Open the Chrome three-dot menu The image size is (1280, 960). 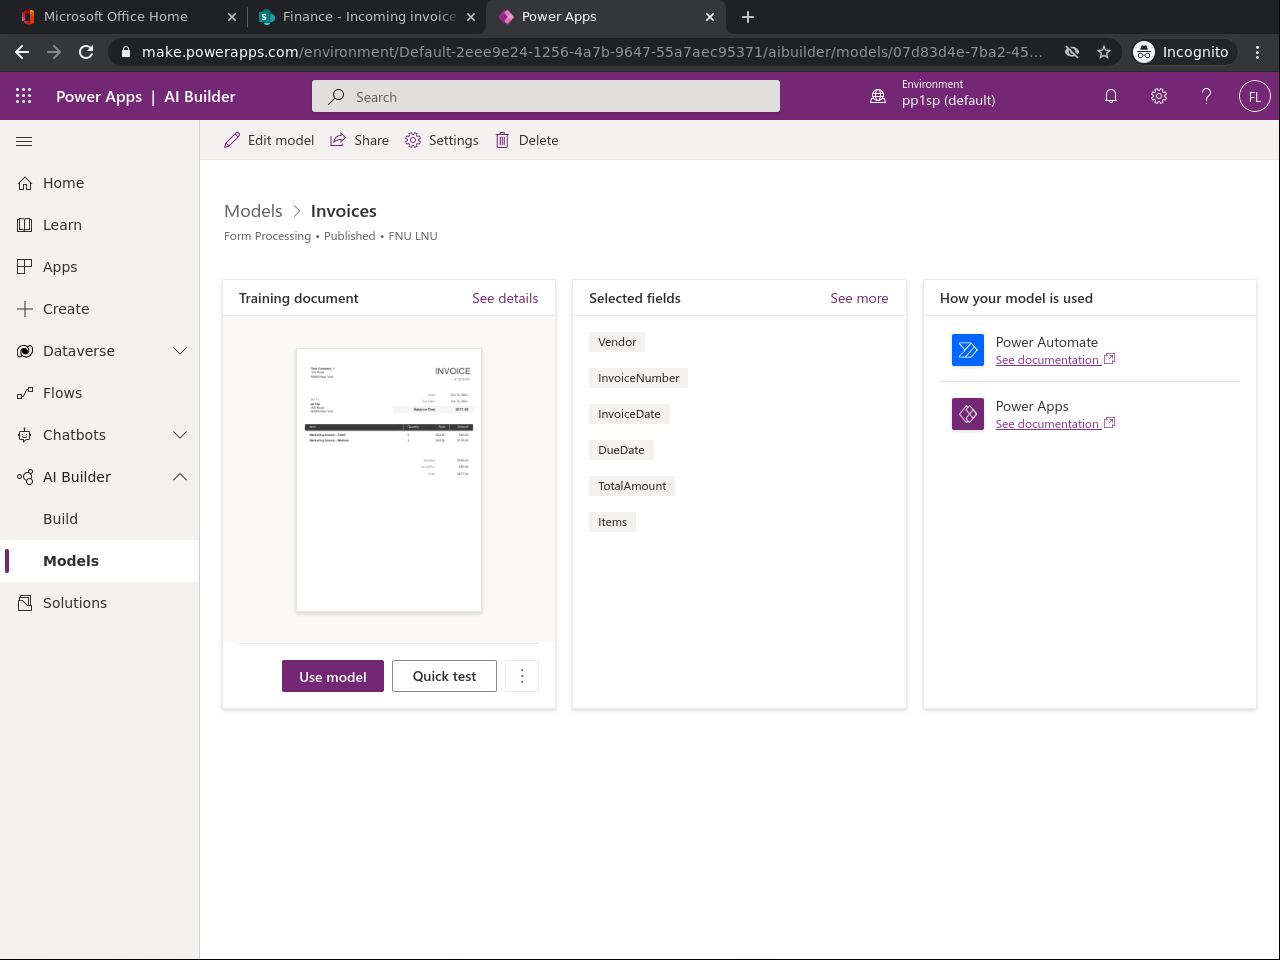(1257, 52)
